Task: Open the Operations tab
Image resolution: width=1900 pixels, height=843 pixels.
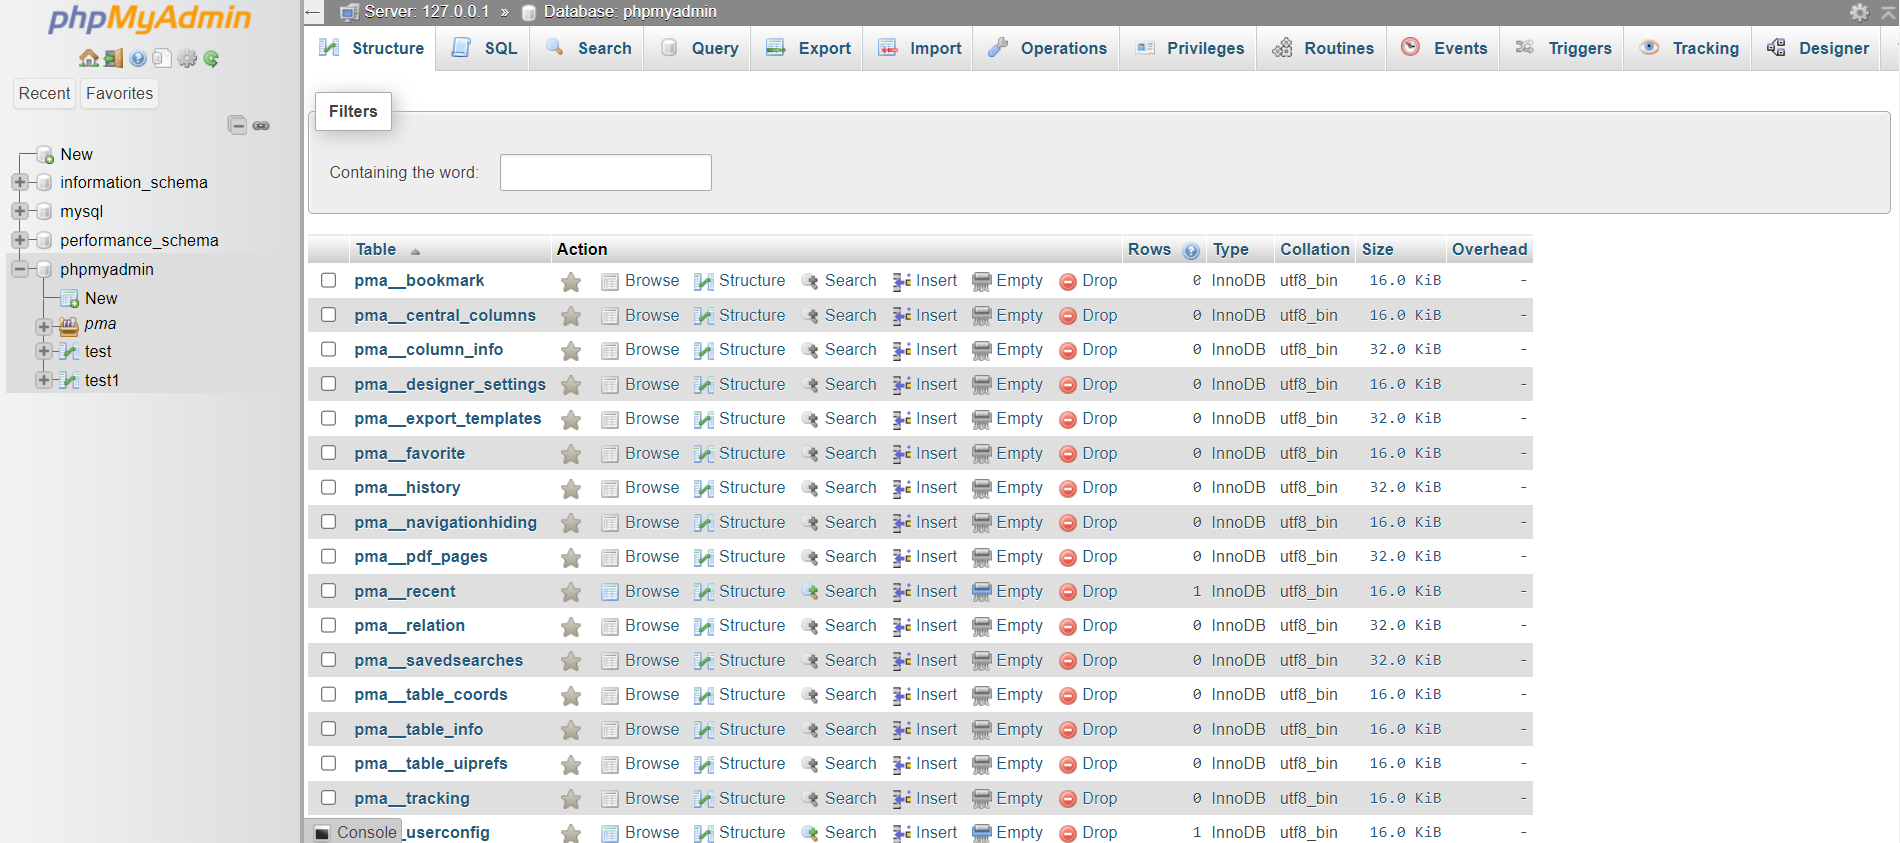Action: (1047, 48)
